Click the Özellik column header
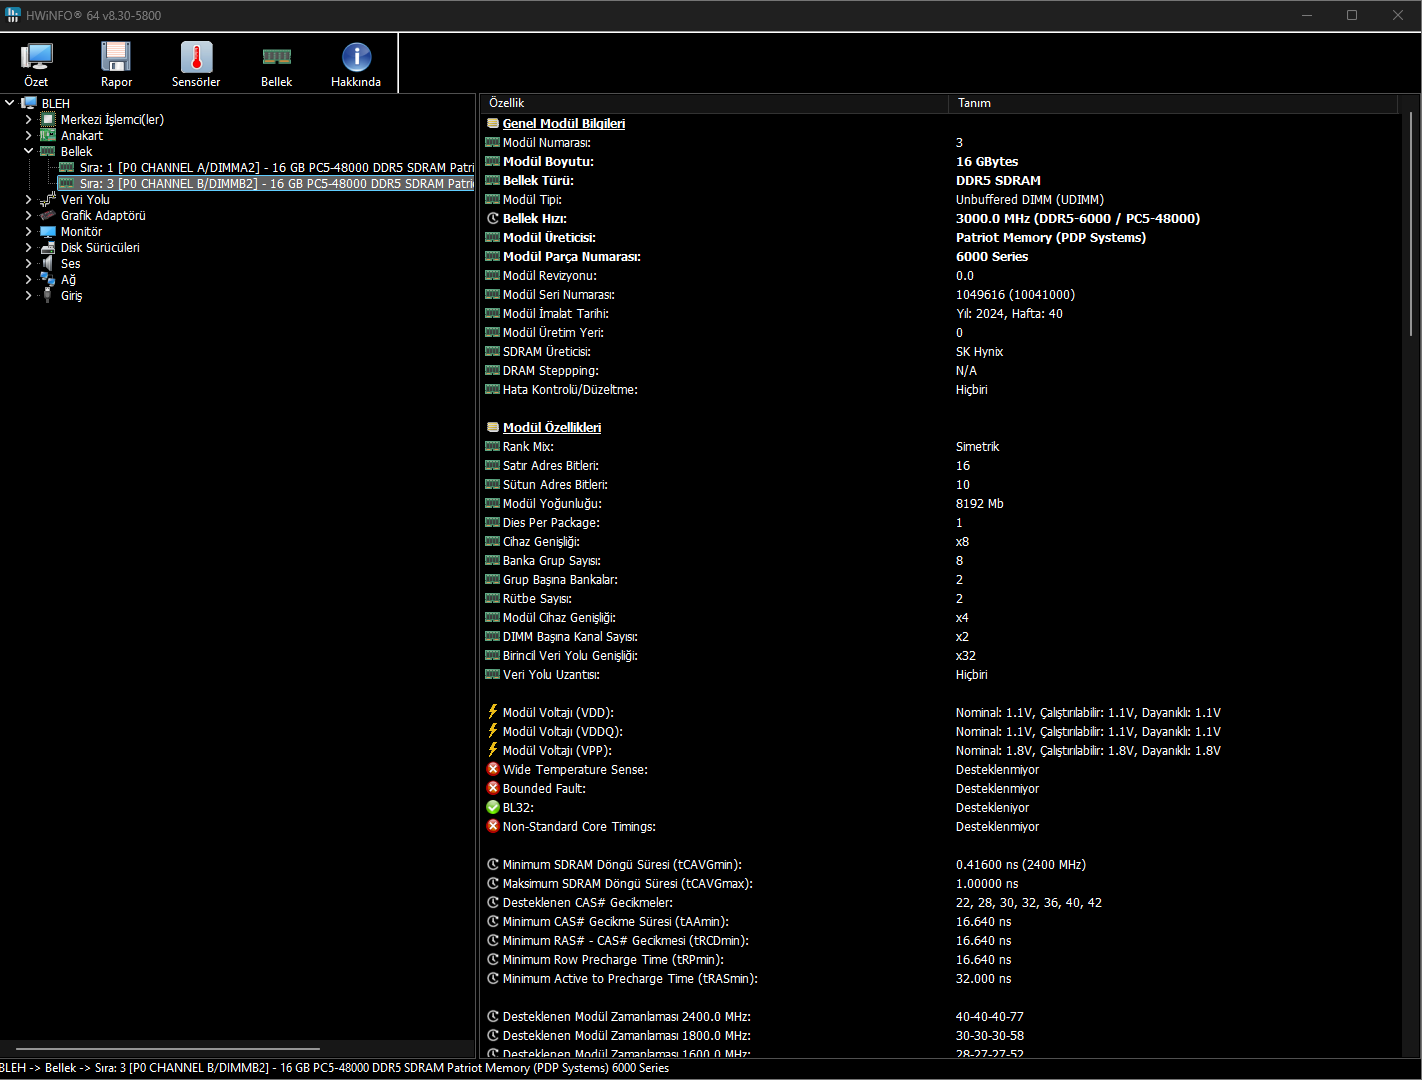1422x1080 pixels. [714, 103]
